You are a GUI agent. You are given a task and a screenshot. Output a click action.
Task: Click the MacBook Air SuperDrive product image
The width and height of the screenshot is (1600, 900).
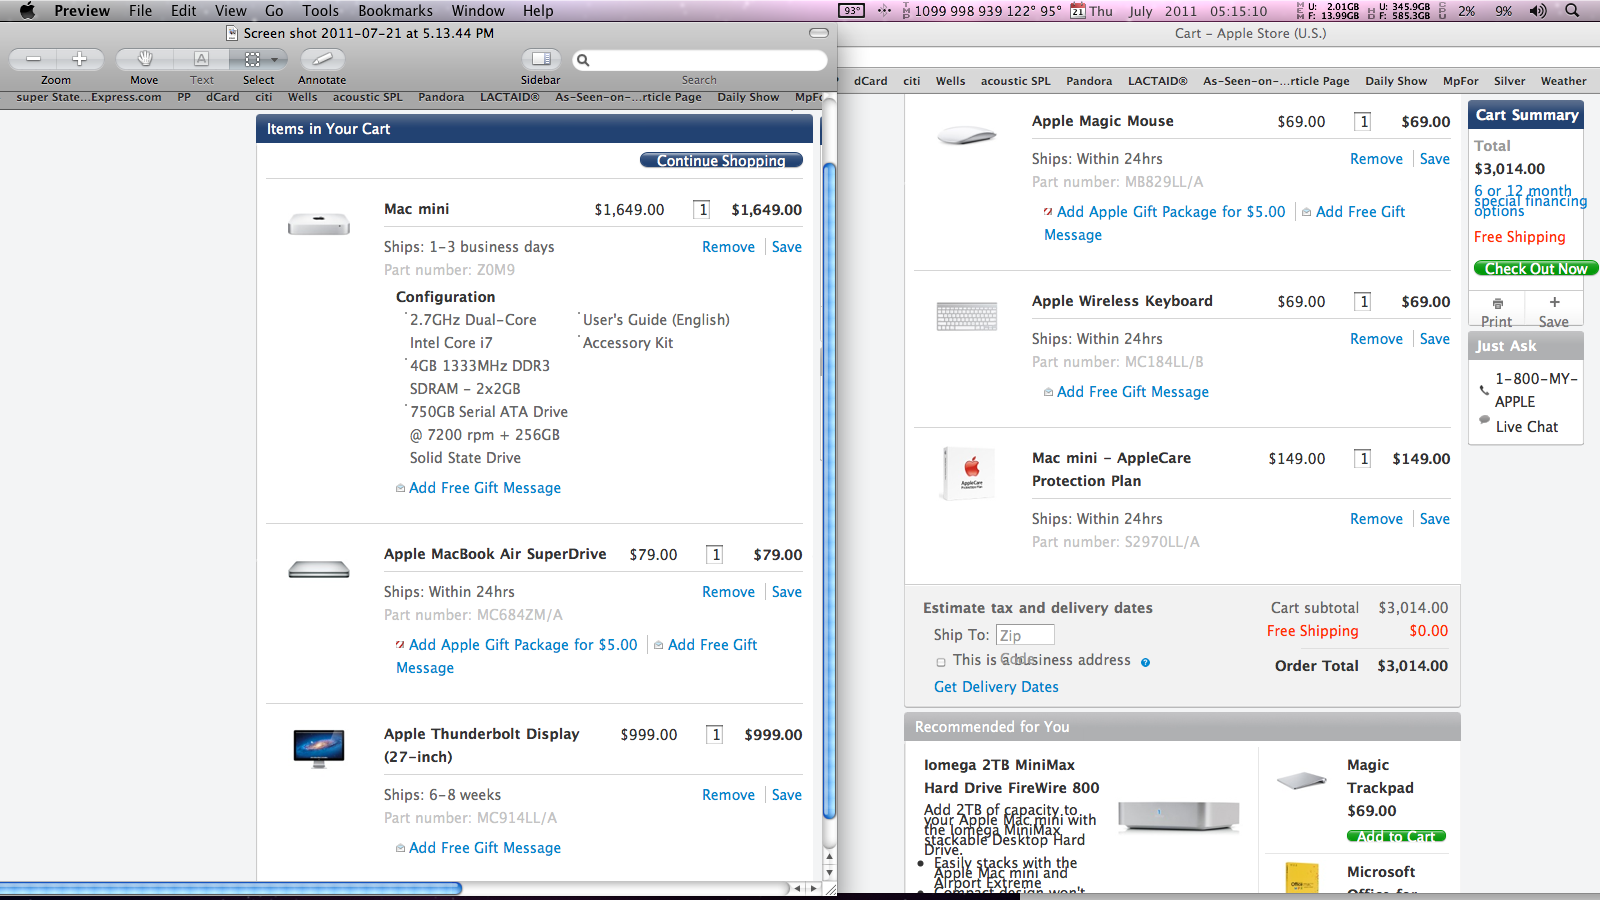click(319, 569)
